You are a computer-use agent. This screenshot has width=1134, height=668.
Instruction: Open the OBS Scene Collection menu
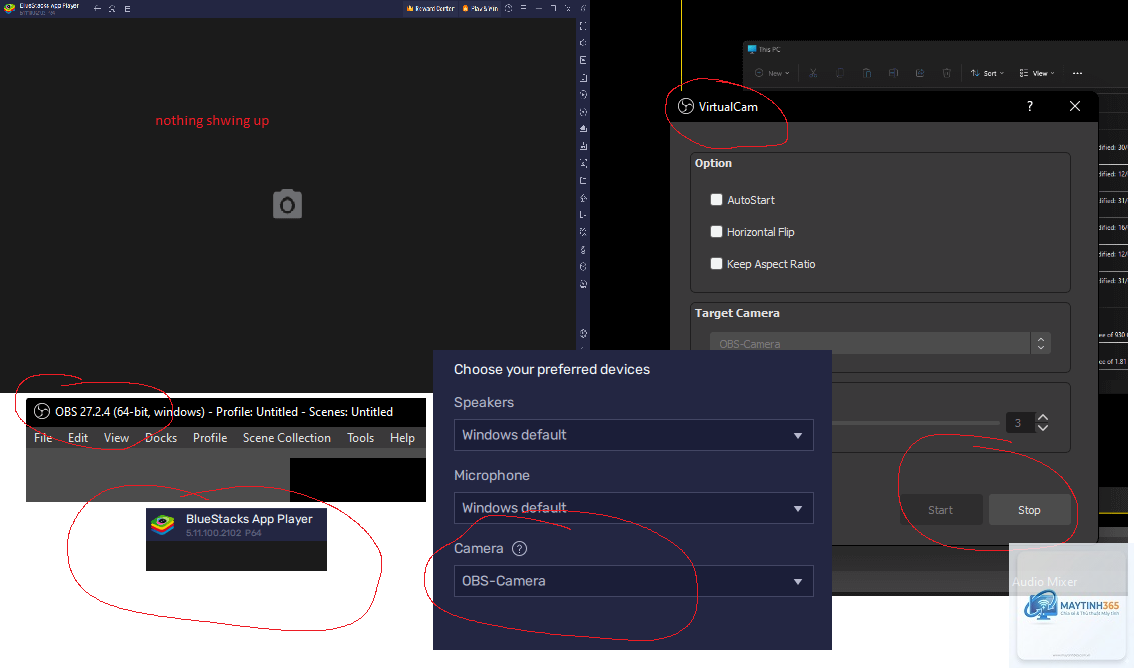point(286,437)
